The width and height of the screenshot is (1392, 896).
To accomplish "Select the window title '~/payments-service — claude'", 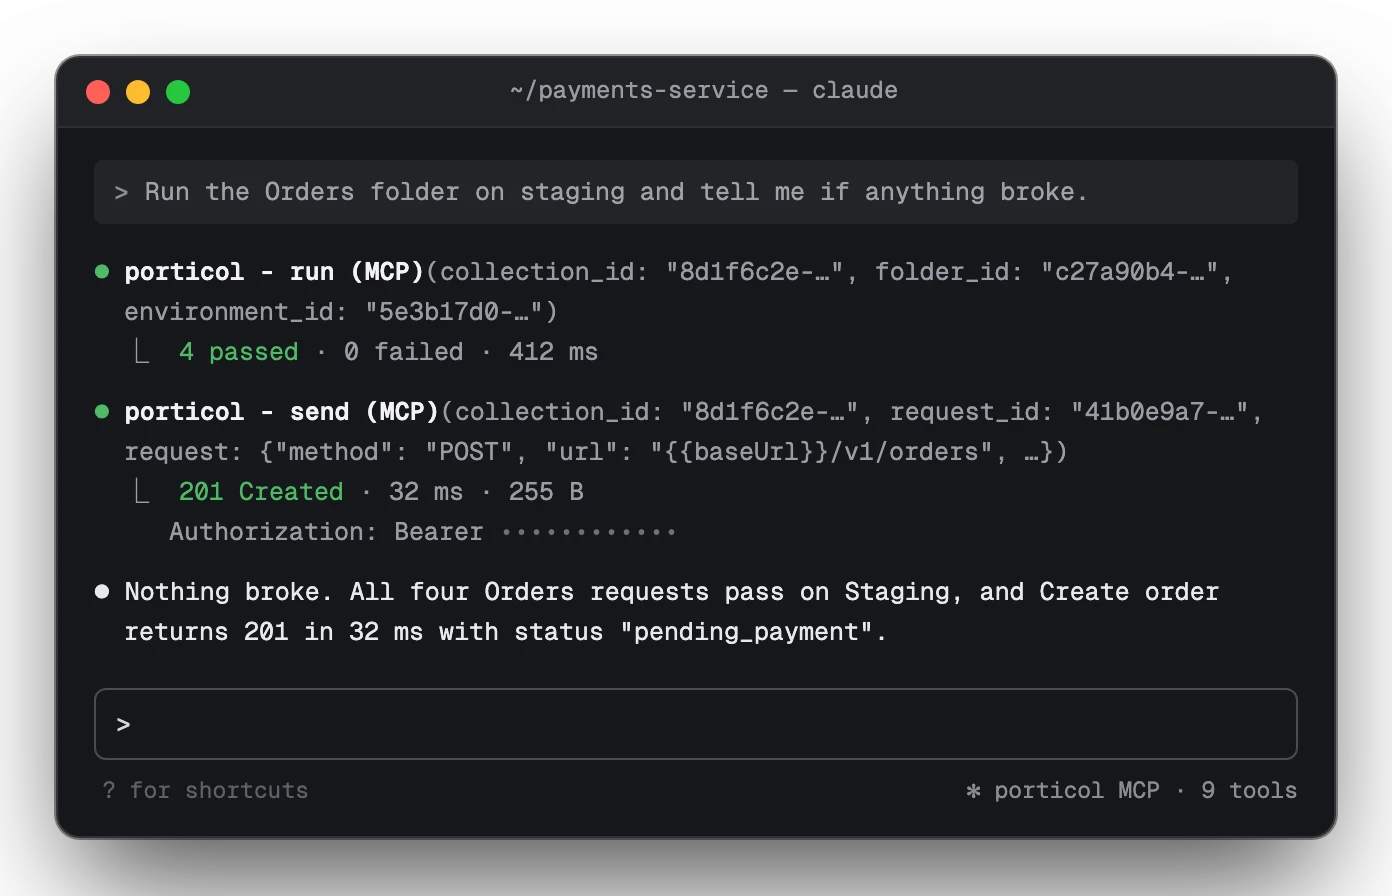I will click(x=704, y=90).
